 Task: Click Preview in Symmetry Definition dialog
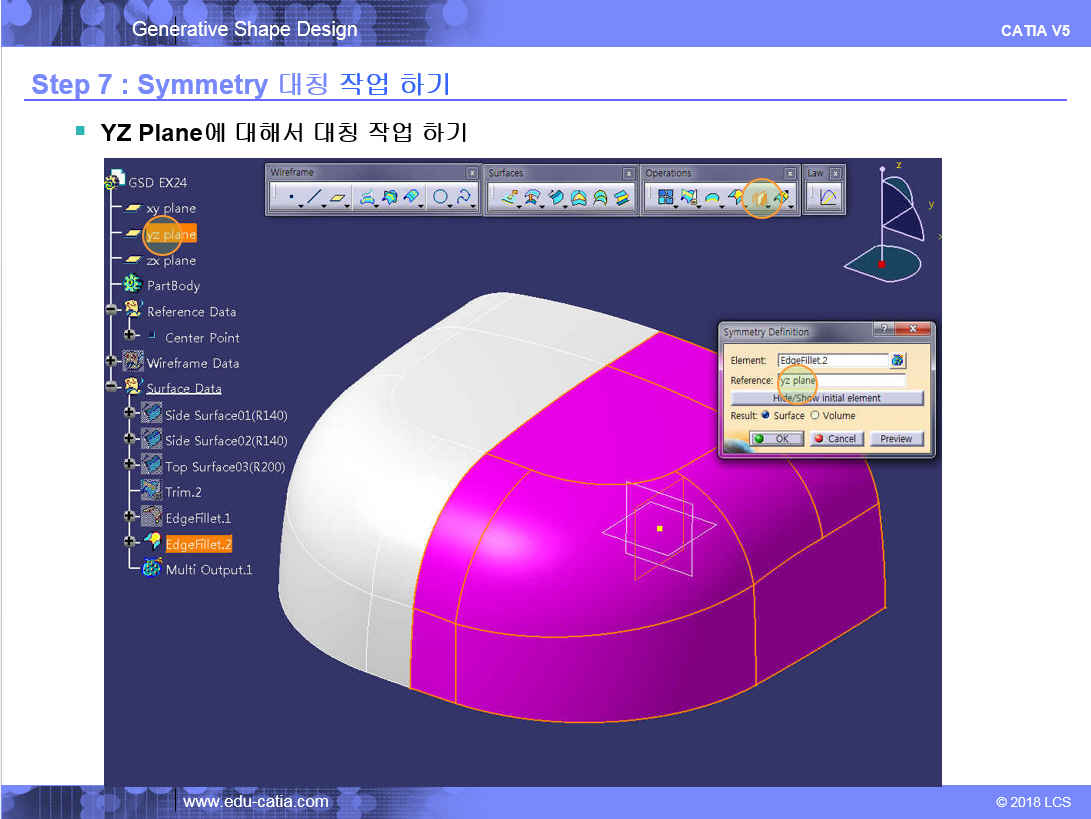895,438
